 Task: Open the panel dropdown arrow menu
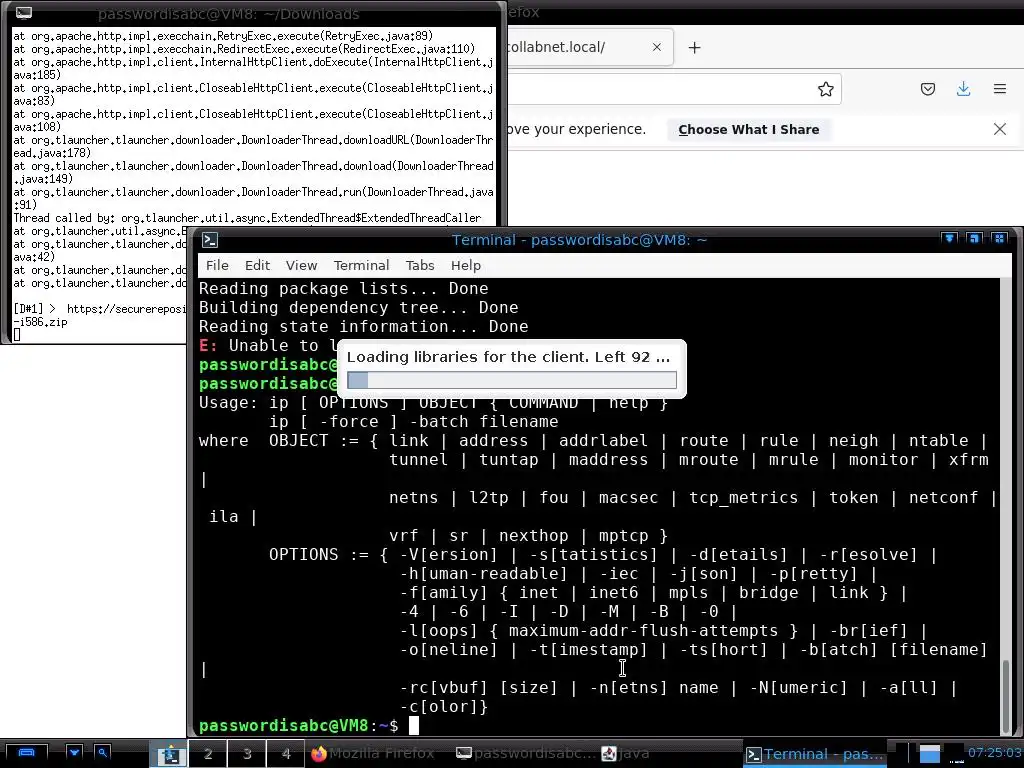point(74,753)
